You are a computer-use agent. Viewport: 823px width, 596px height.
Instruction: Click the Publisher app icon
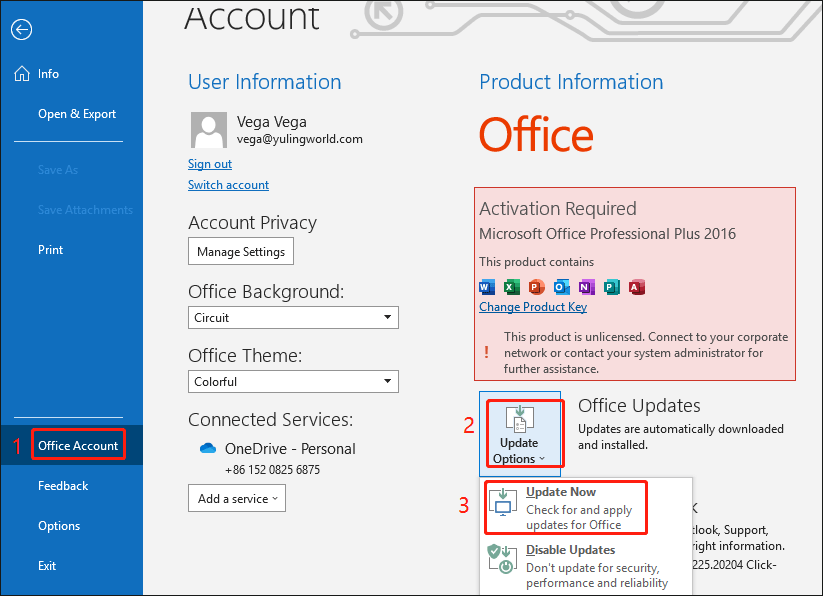tap(611, 287)
